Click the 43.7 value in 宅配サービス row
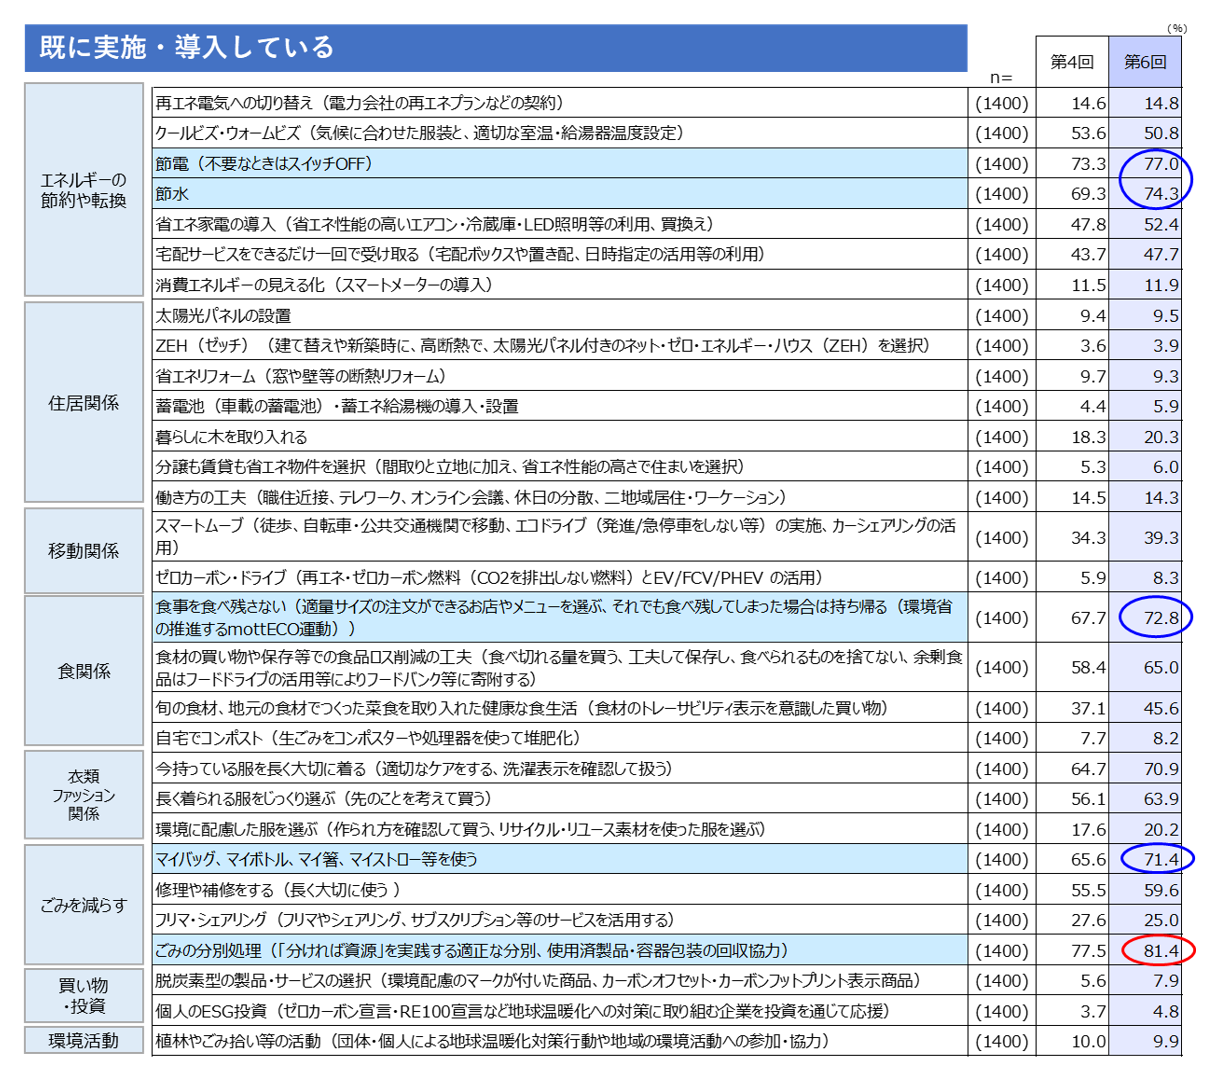 (1088, 255)
